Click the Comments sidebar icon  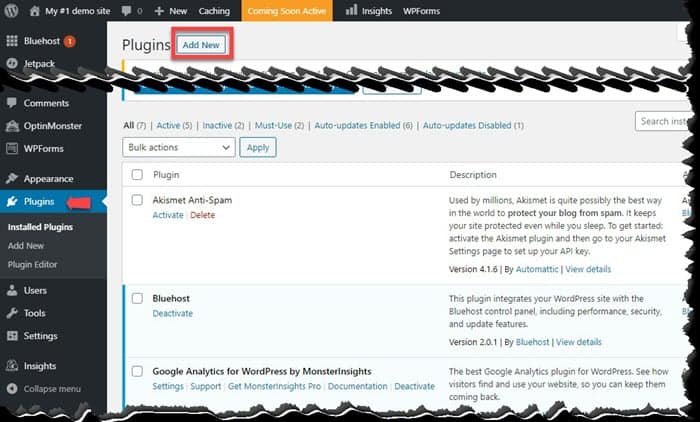[x=12, y=103]
